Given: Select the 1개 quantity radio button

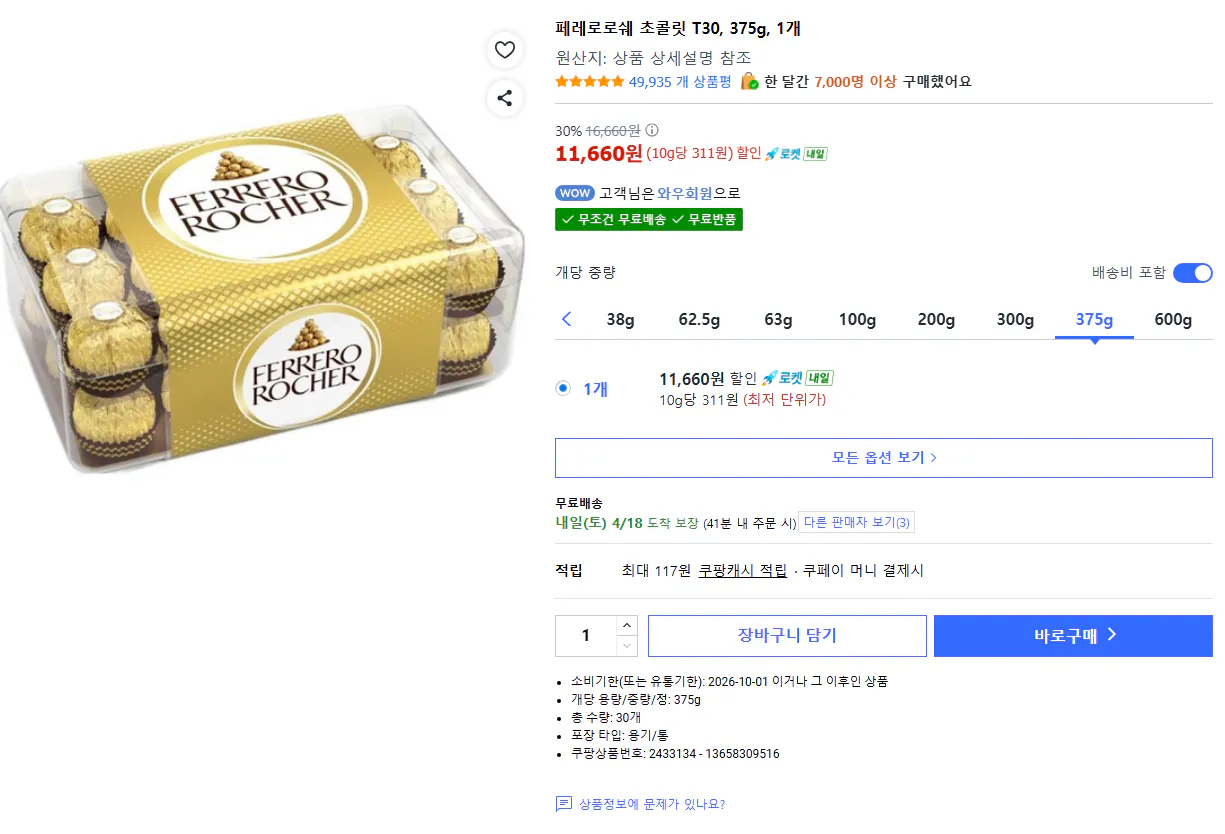Looking at the screenshot, I should (x=562, y=388).
